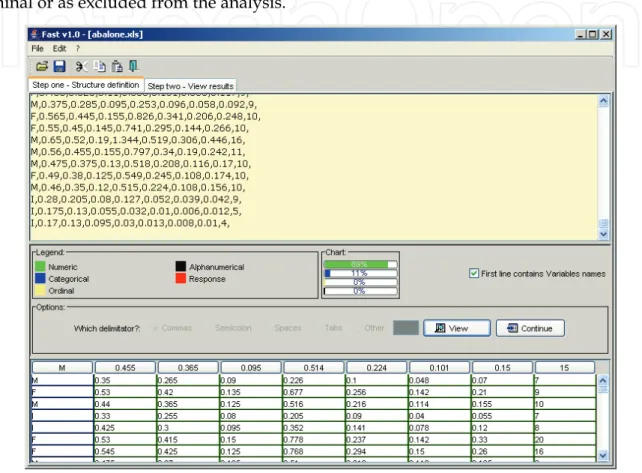Click the 0.095 column header

[251, 368]
